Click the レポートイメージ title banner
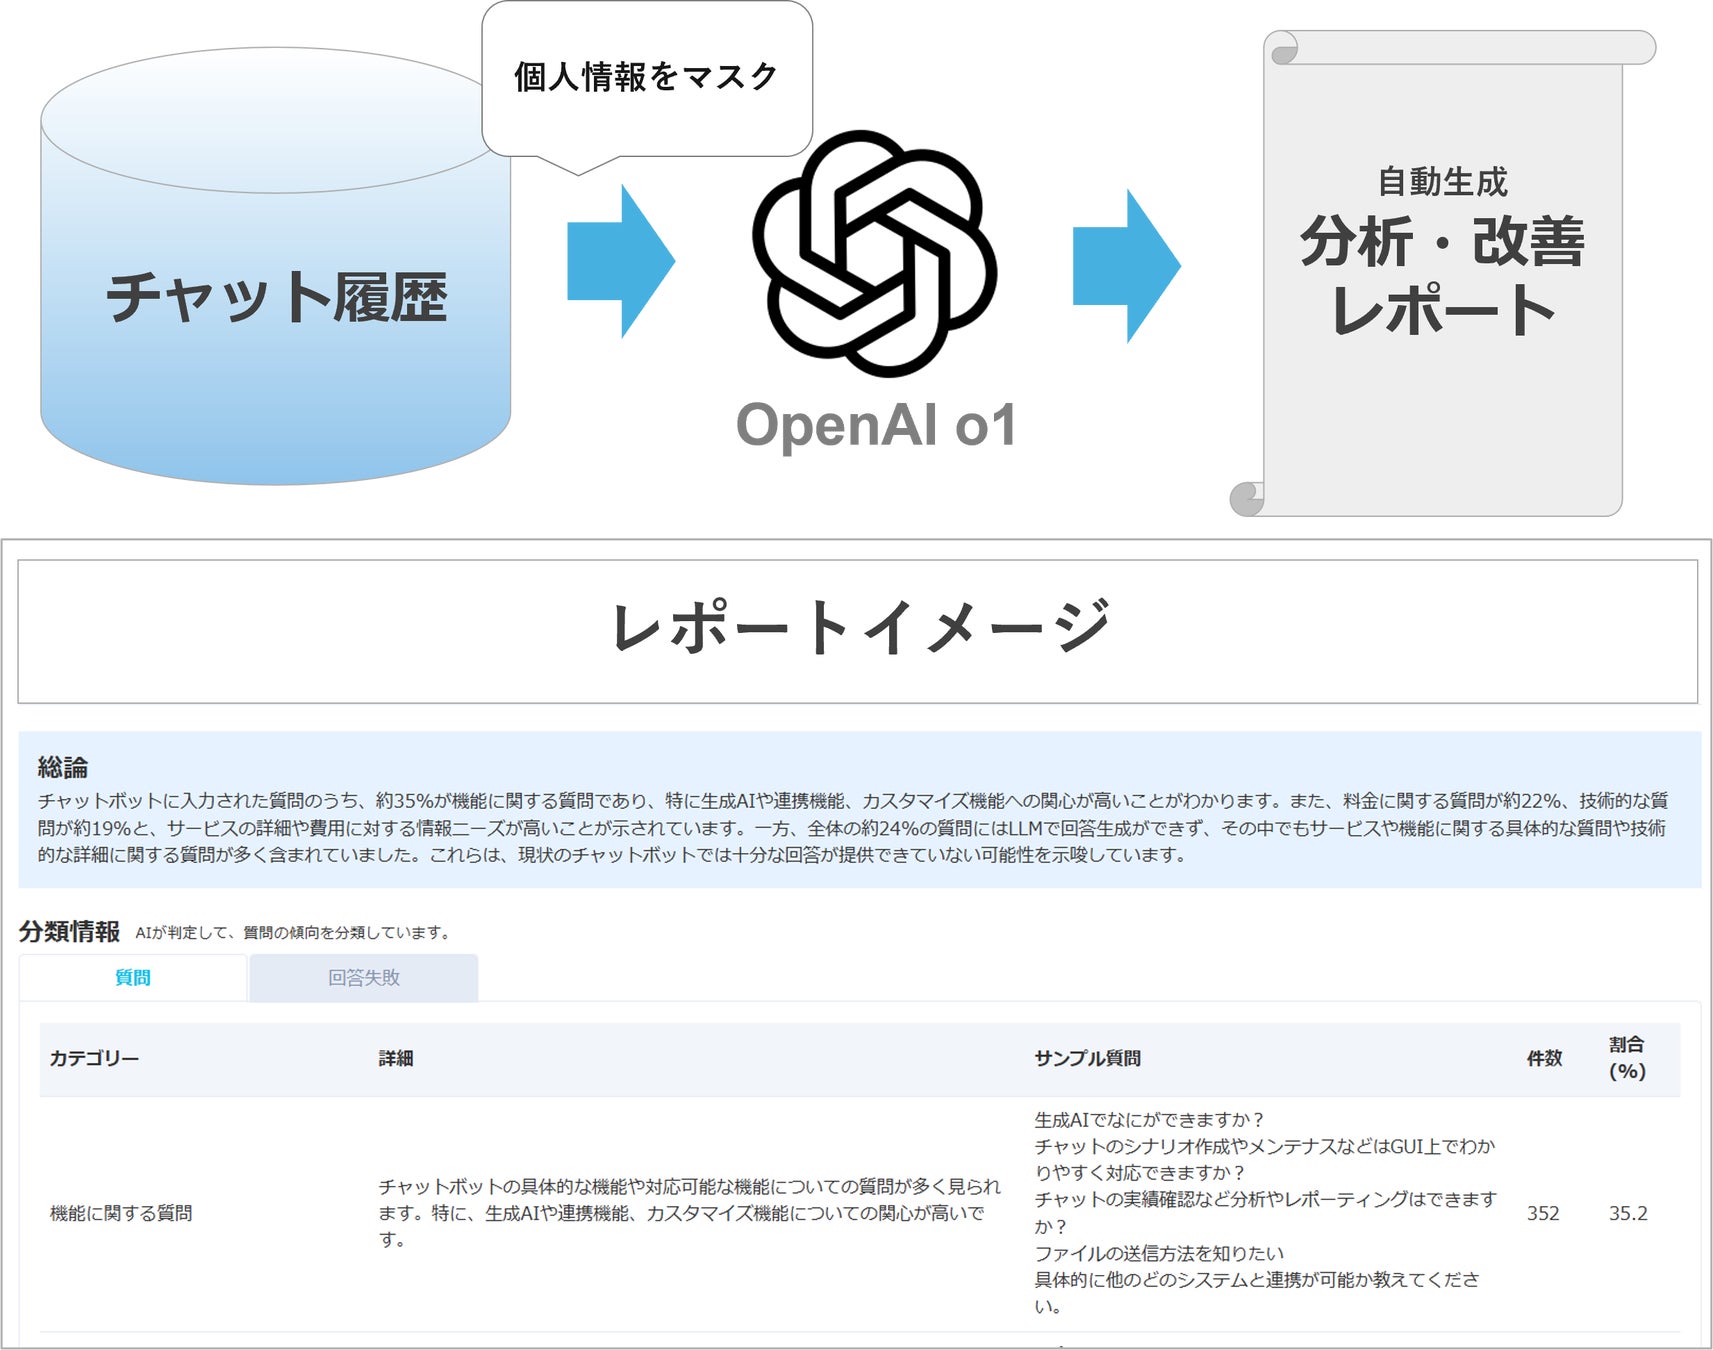 [858, 631]
